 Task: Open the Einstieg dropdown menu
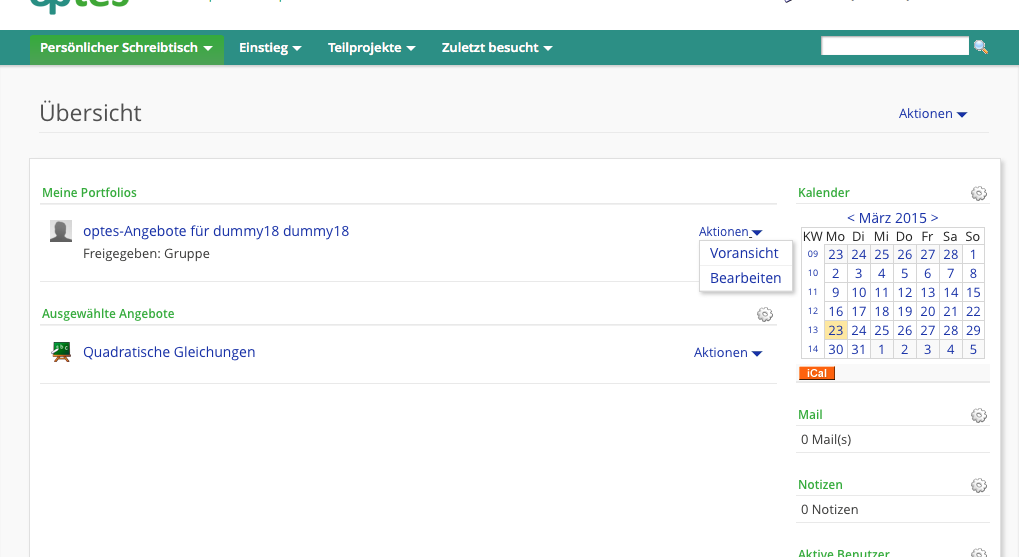[x=270, y=48]
